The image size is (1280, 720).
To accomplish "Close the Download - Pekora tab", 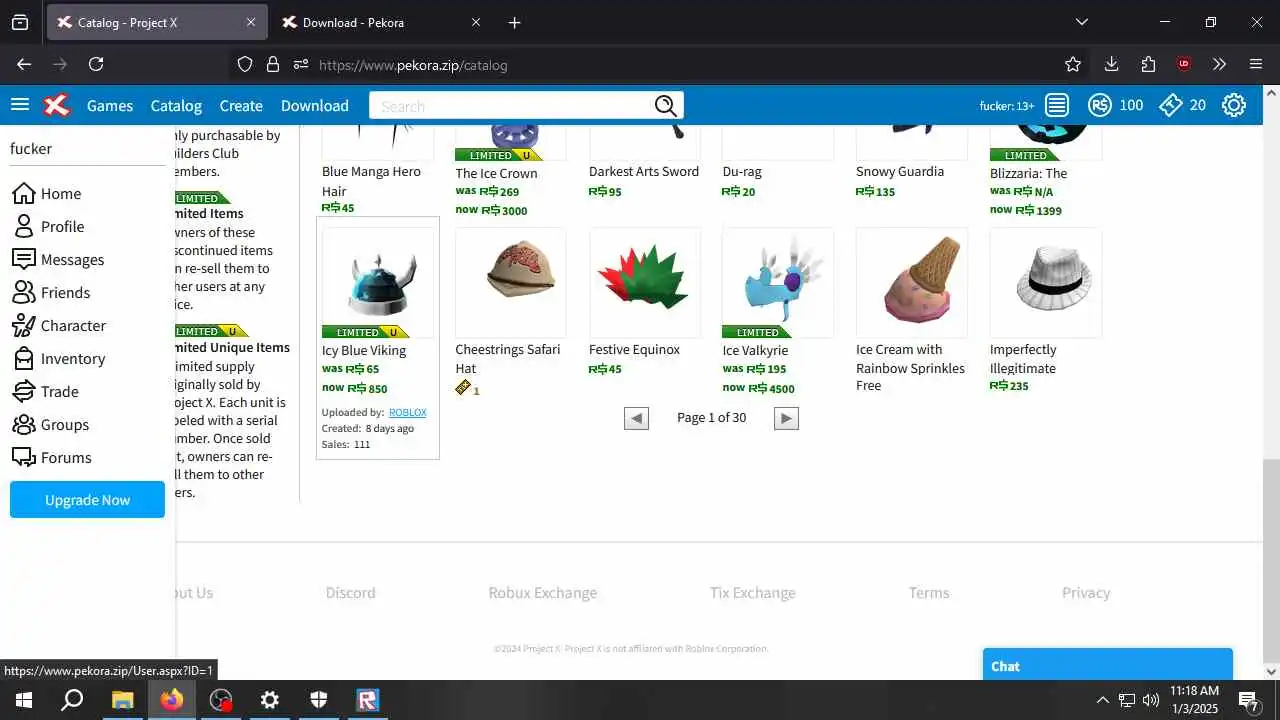I will pos(476,22).
